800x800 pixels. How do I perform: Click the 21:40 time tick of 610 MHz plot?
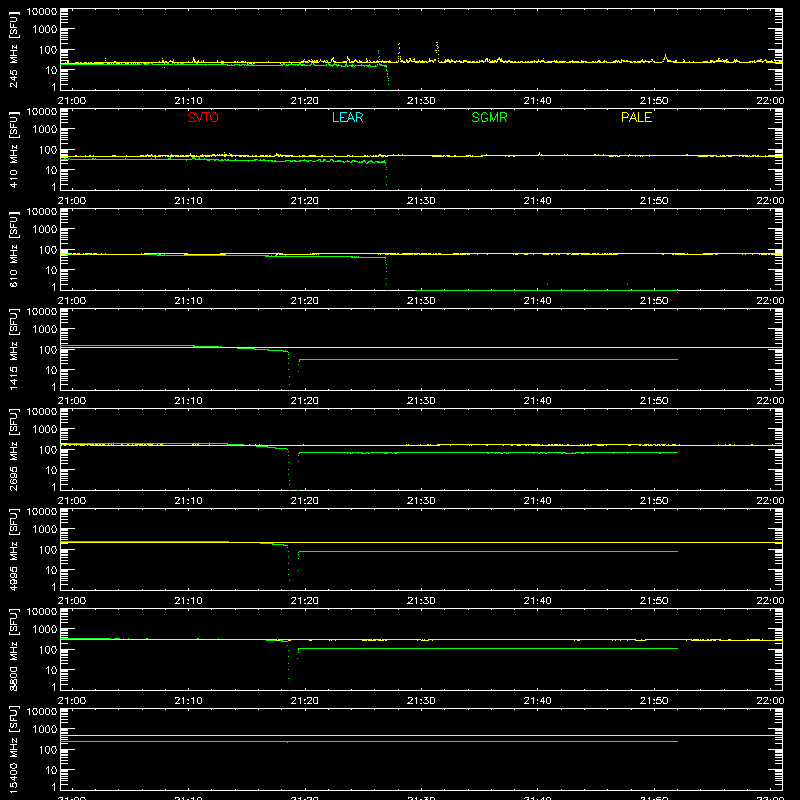tap(537, 301)
